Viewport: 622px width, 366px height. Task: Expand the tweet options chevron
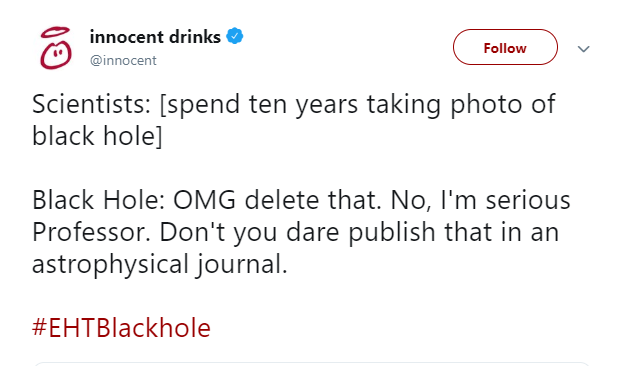[584, 49]
